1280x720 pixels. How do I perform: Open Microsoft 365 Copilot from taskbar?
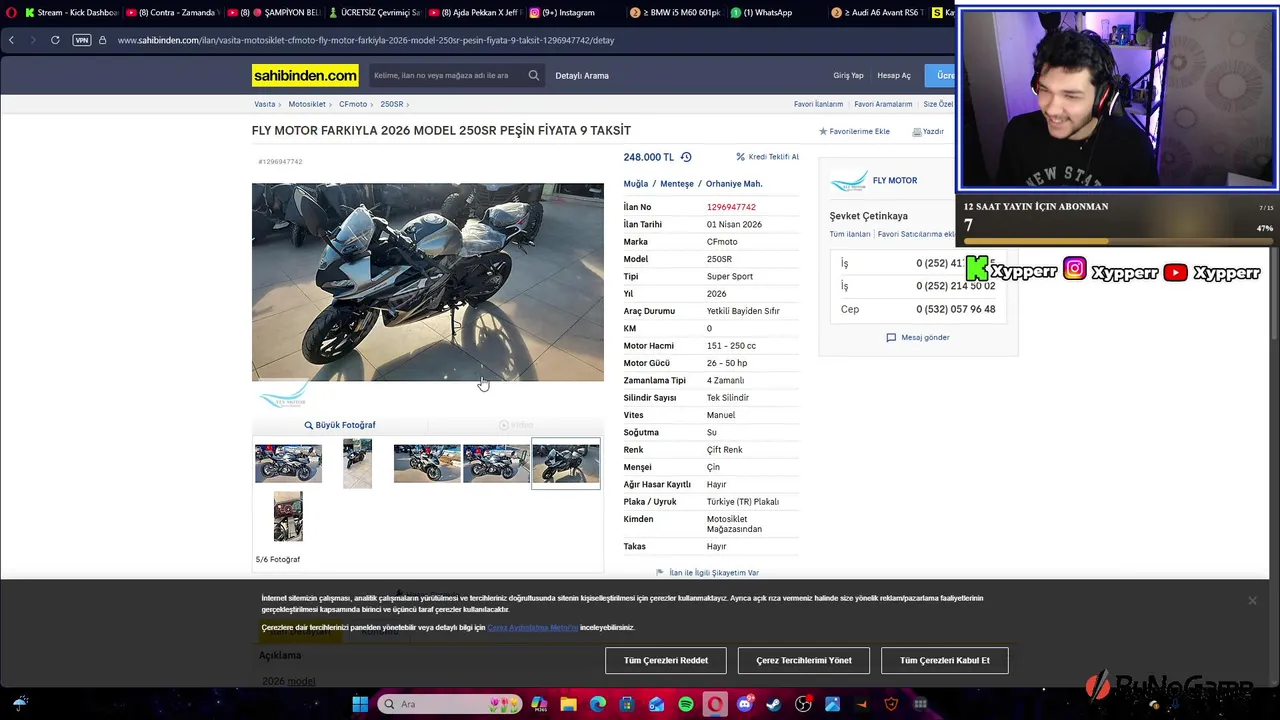[539, 704]
